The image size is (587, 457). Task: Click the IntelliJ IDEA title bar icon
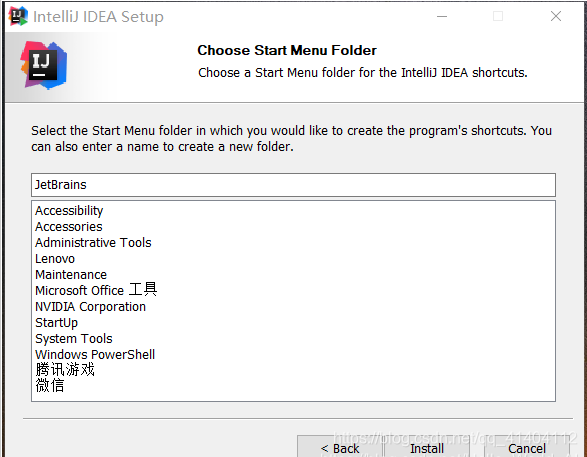18,16
